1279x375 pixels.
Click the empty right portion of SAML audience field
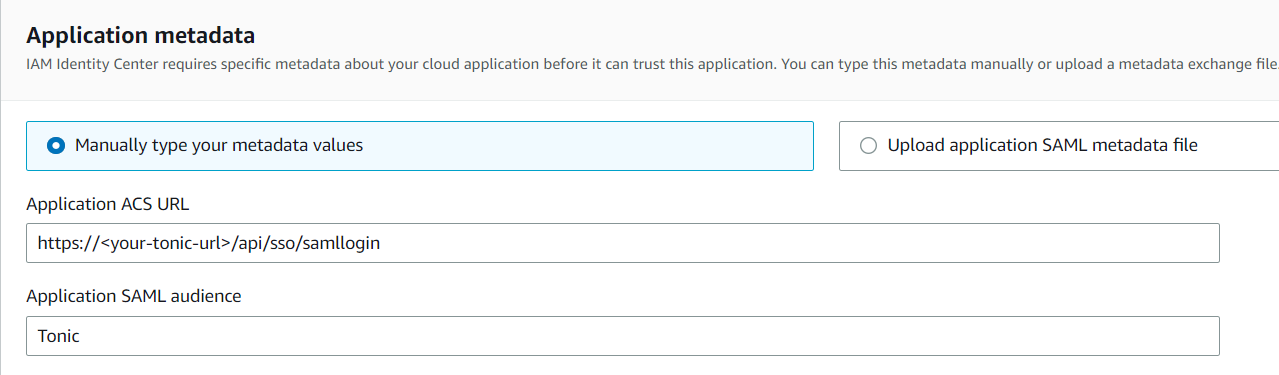pos(650,336)
